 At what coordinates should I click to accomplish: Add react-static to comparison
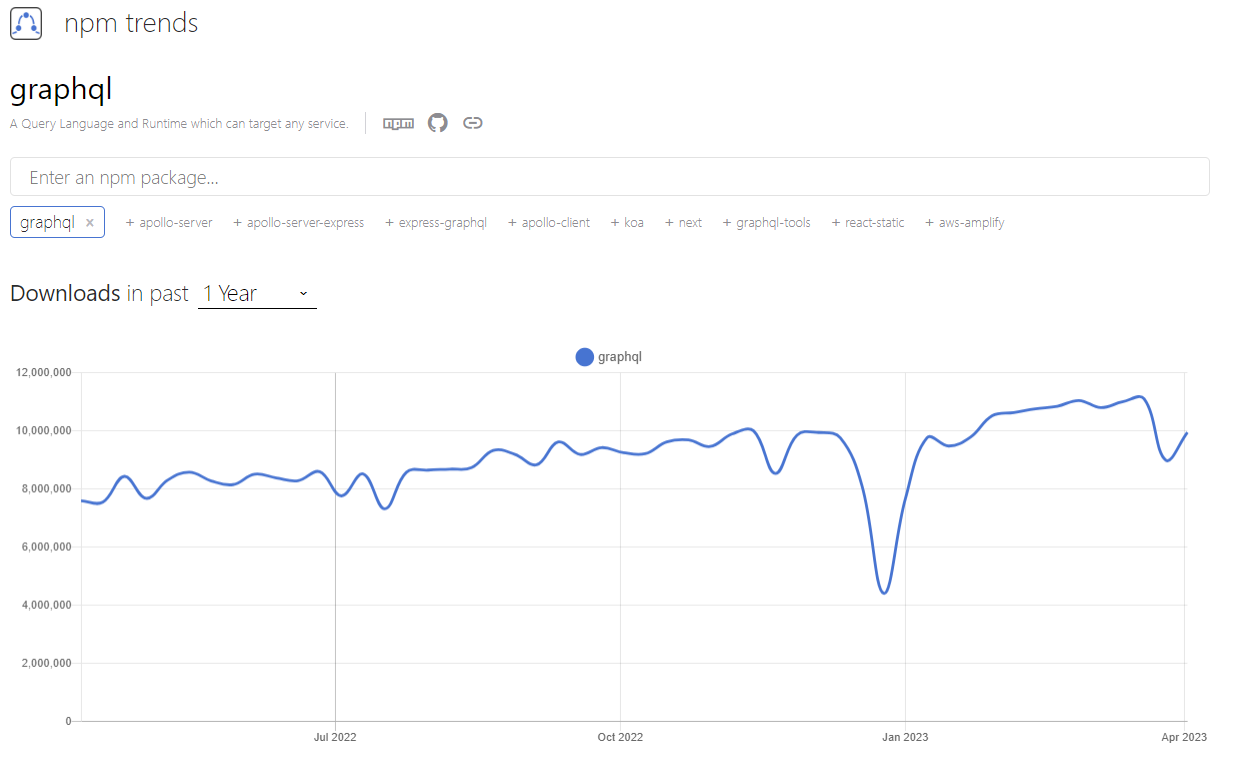click(x=868, y=223)
